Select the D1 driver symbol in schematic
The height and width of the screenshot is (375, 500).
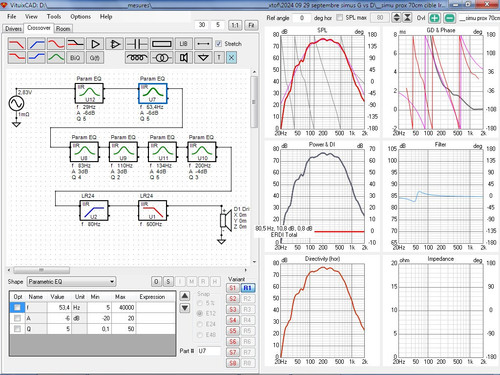coord(226,220)
